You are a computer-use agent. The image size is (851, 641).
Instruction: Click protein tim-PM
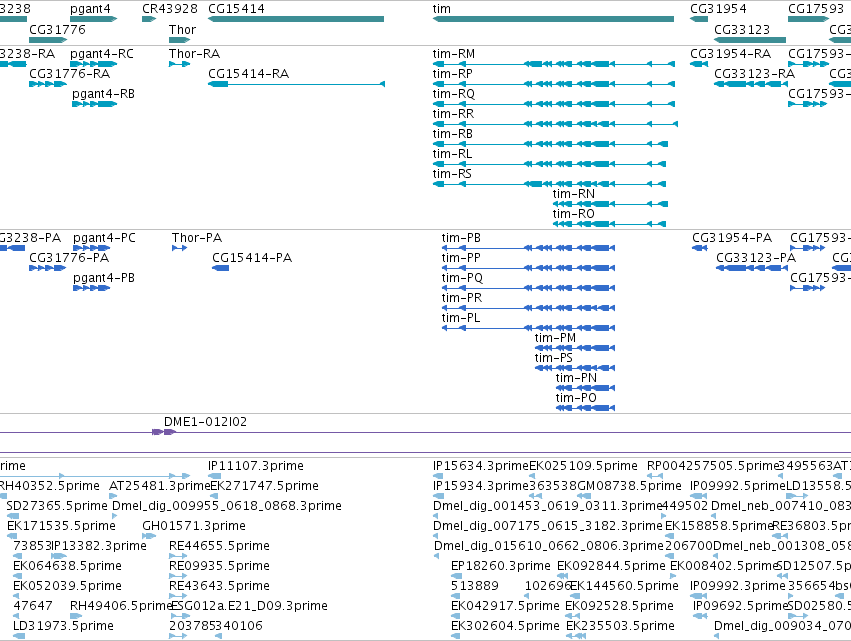pos(575,348)
